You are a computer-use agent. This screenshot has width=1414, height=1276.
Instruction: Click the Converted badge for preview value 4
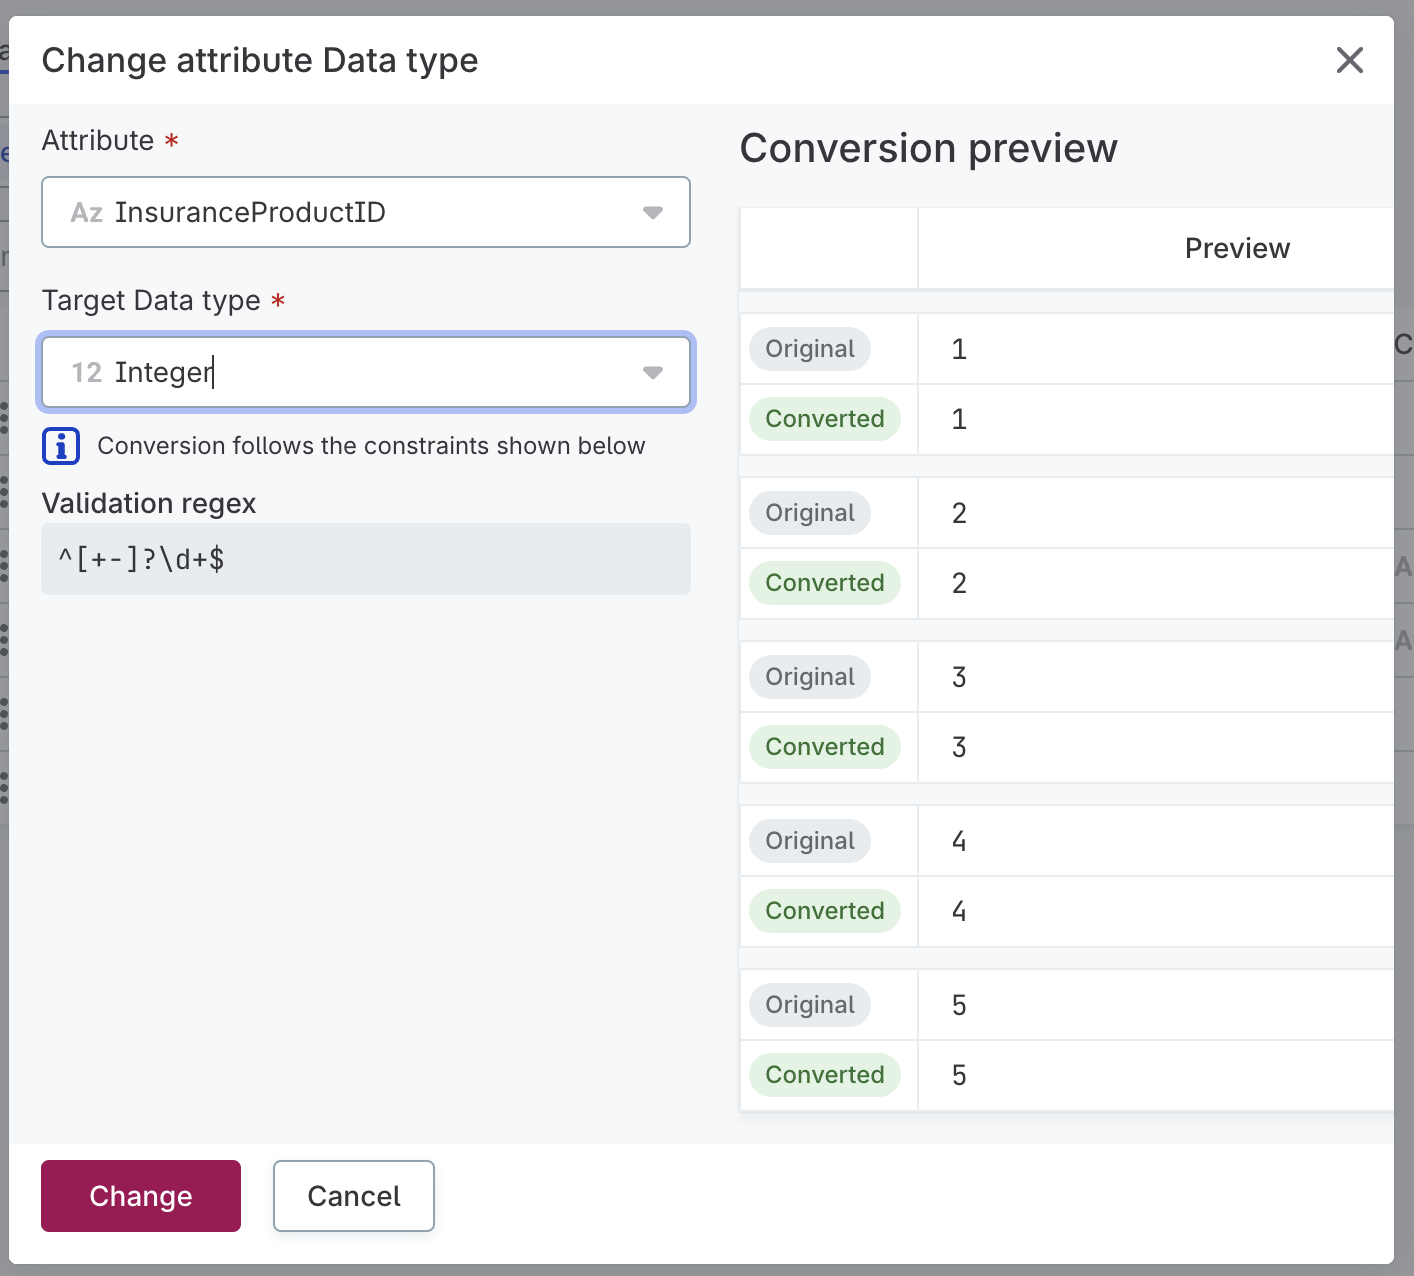tap(824, 910)
